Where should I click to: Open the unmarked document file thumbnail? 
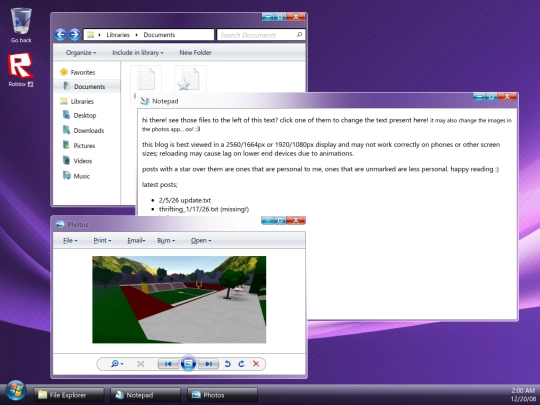146,79
